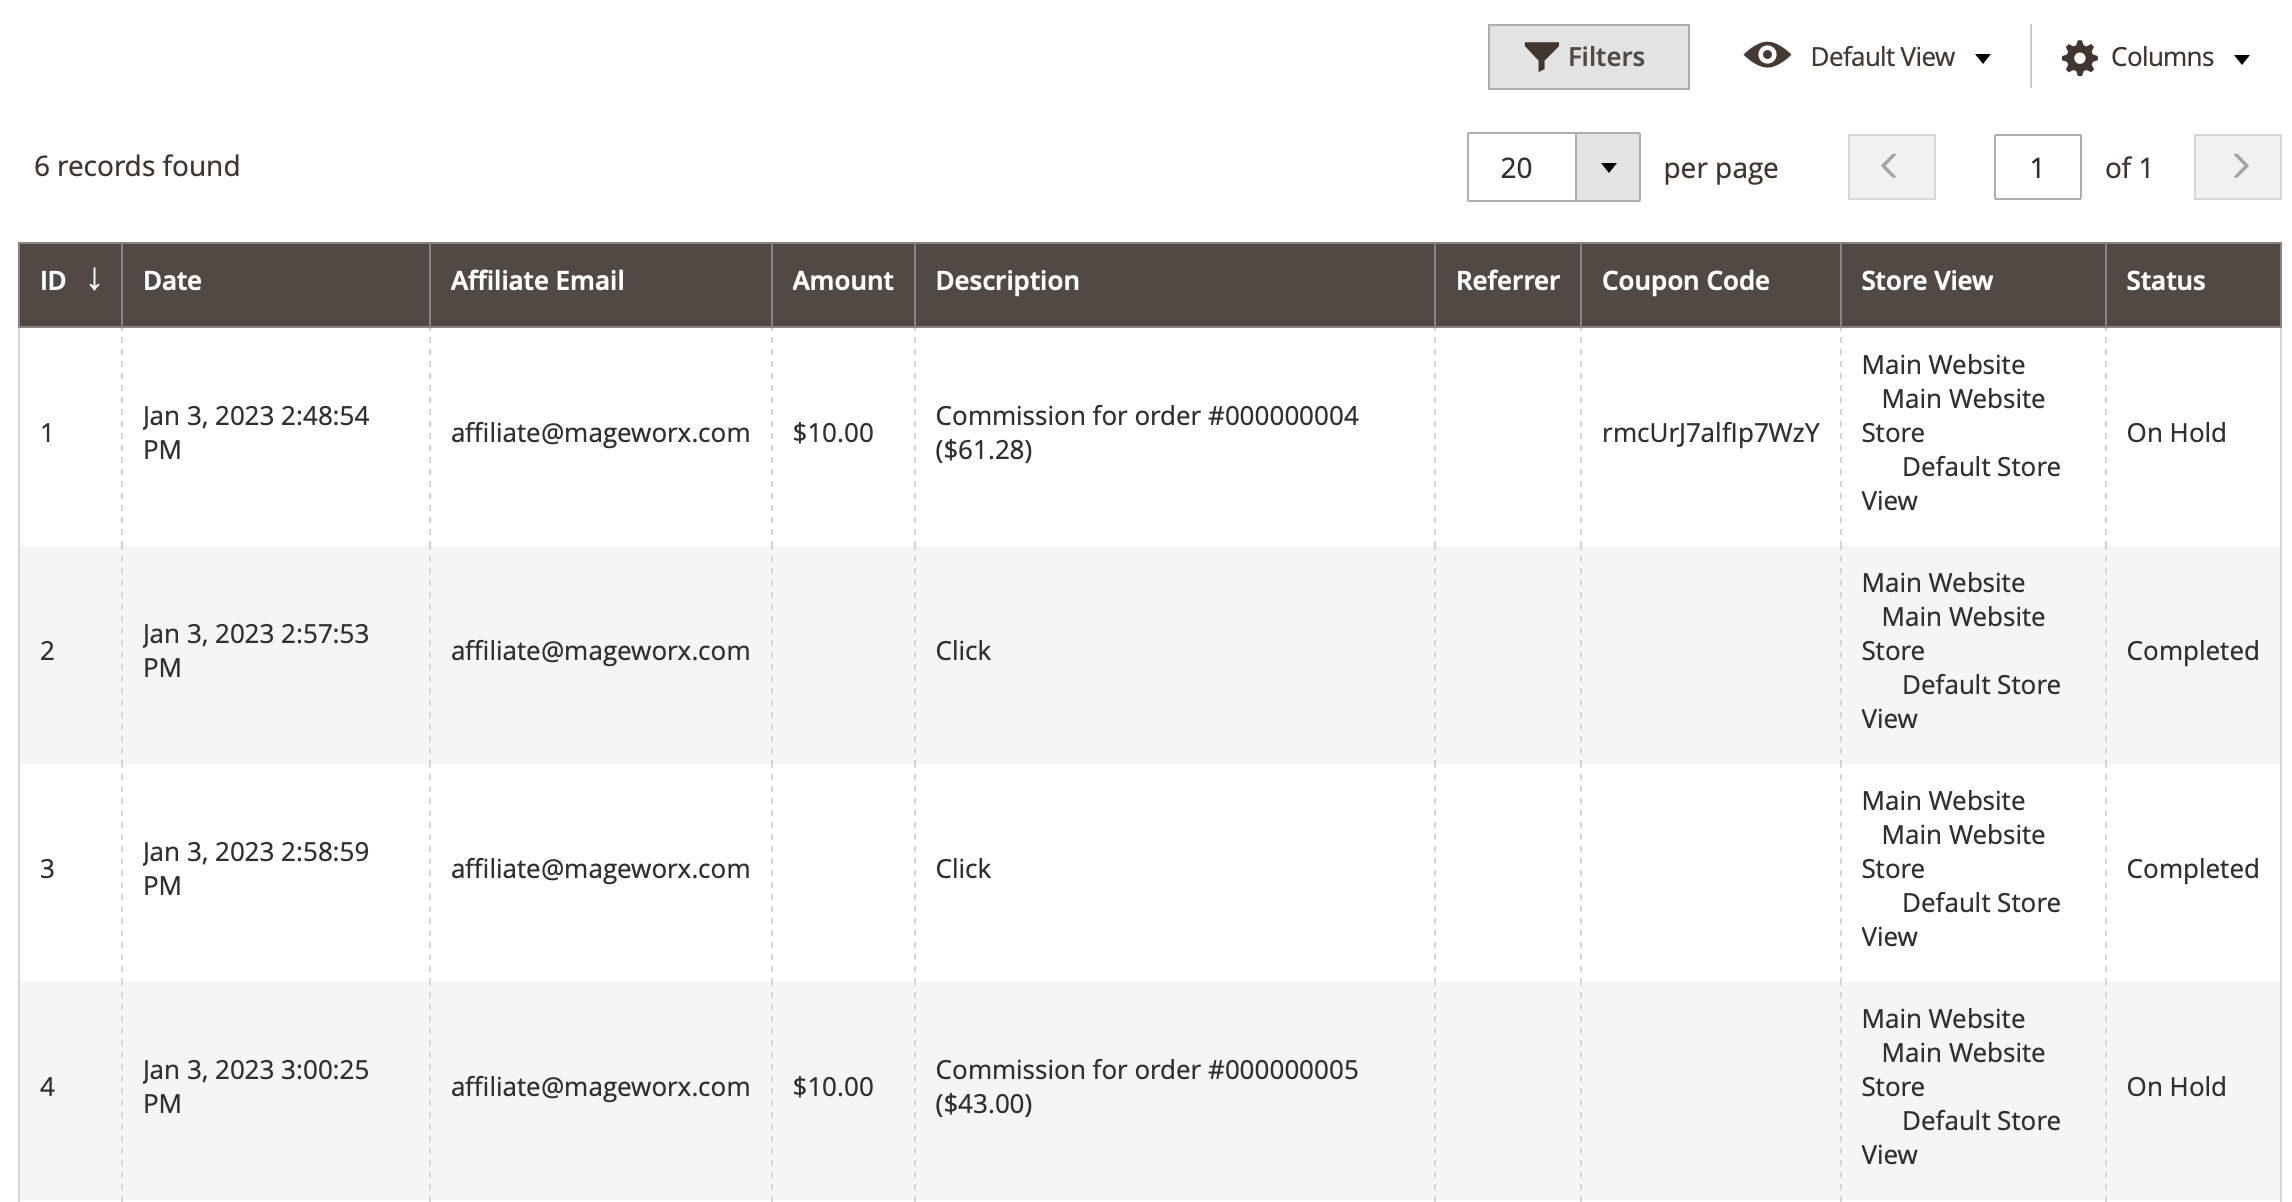Click affiliate email in row 3

(x=600, y=869)
